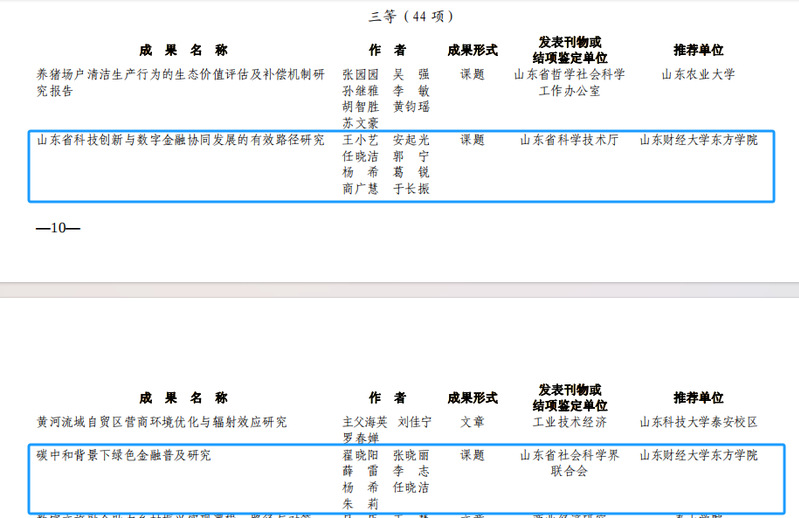This screenshot has height=518, width=799.
Task: Click 工业技术经济 journal name
Action: point(569,422)
